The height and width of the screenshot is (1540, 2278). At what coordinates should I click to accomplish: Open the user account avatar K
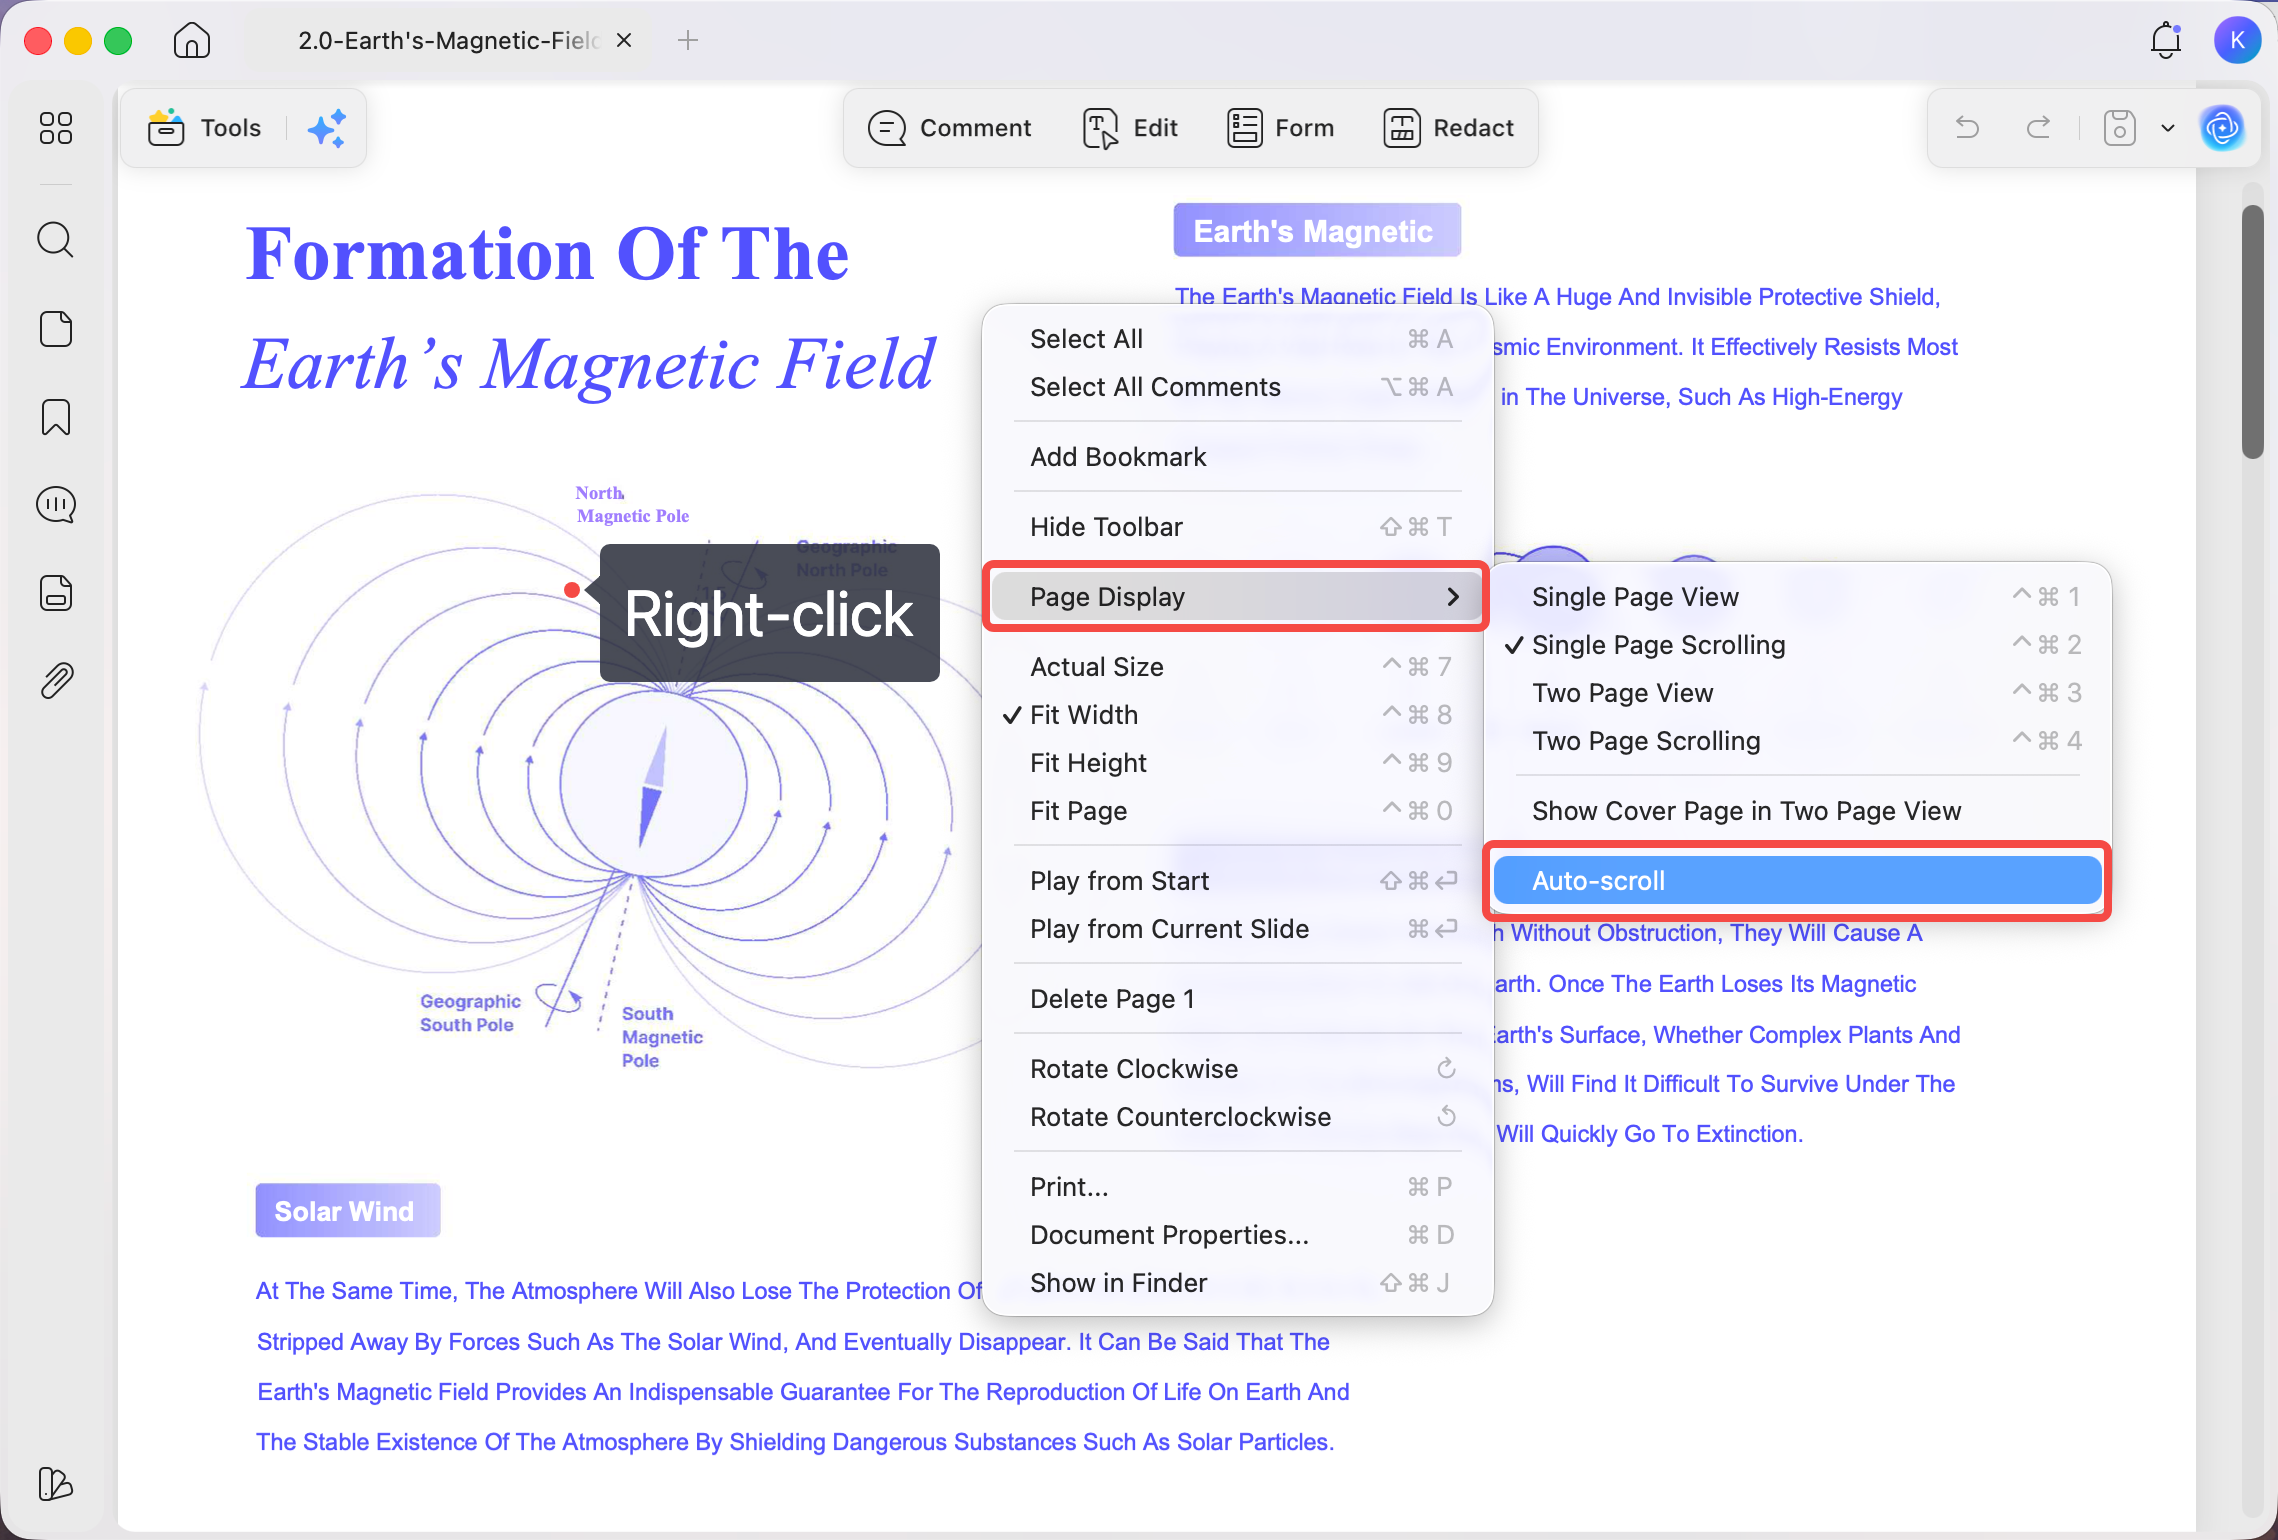pyautogui.click(x=2237, y=40)
